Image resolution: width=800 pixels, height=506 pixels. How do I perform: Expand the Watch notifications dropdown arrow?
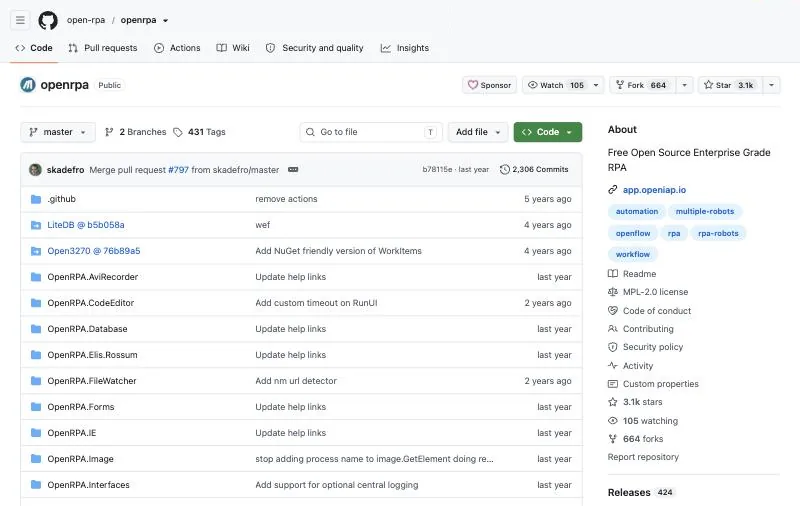pos(596,85)
